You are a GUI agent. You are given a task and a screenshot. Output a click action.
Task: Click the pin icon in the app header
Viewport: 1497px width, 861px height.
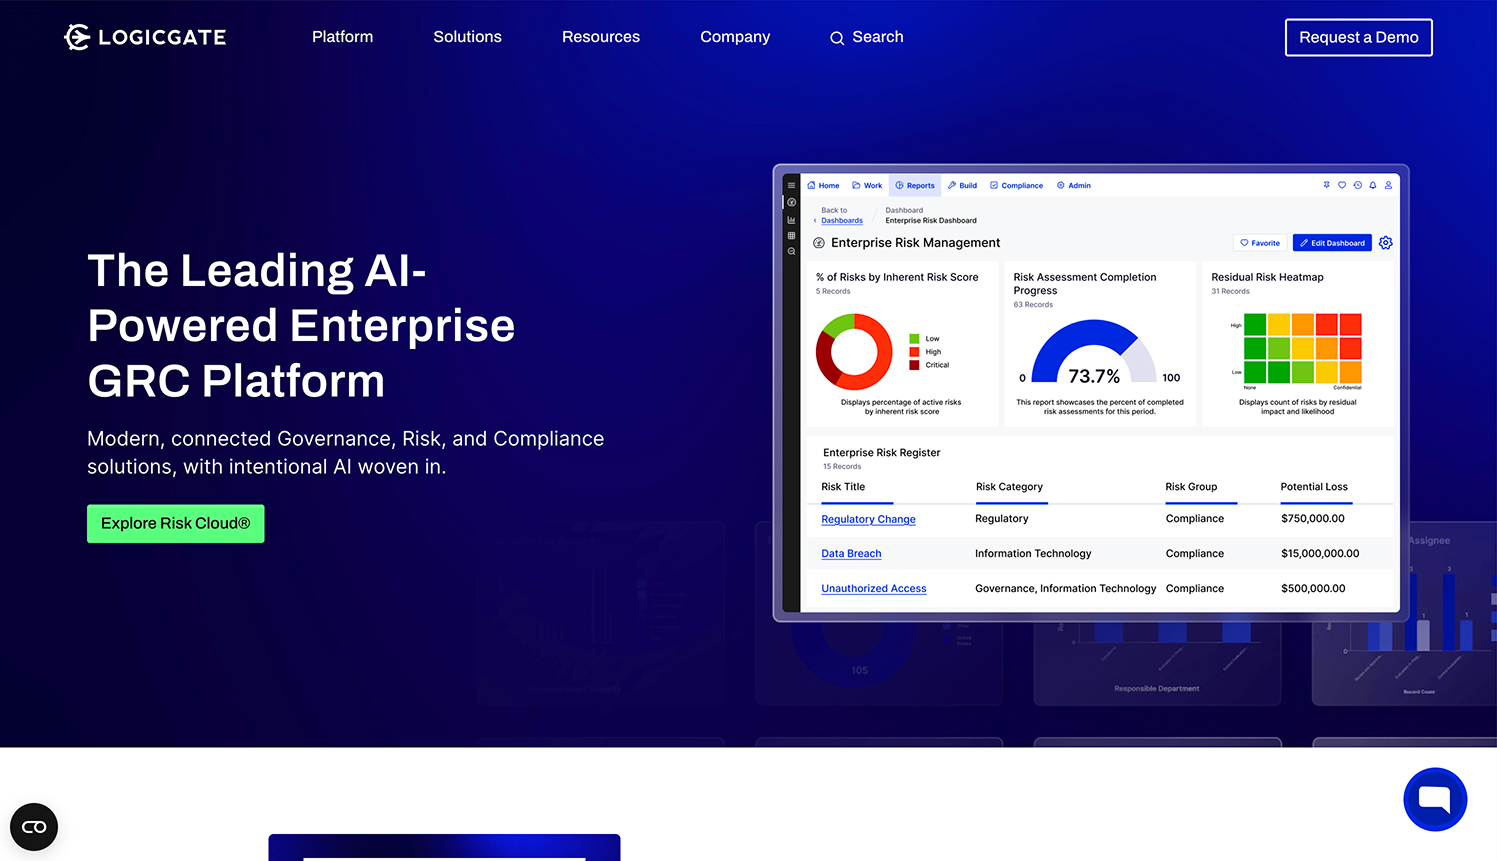[x=1327, y=185]
